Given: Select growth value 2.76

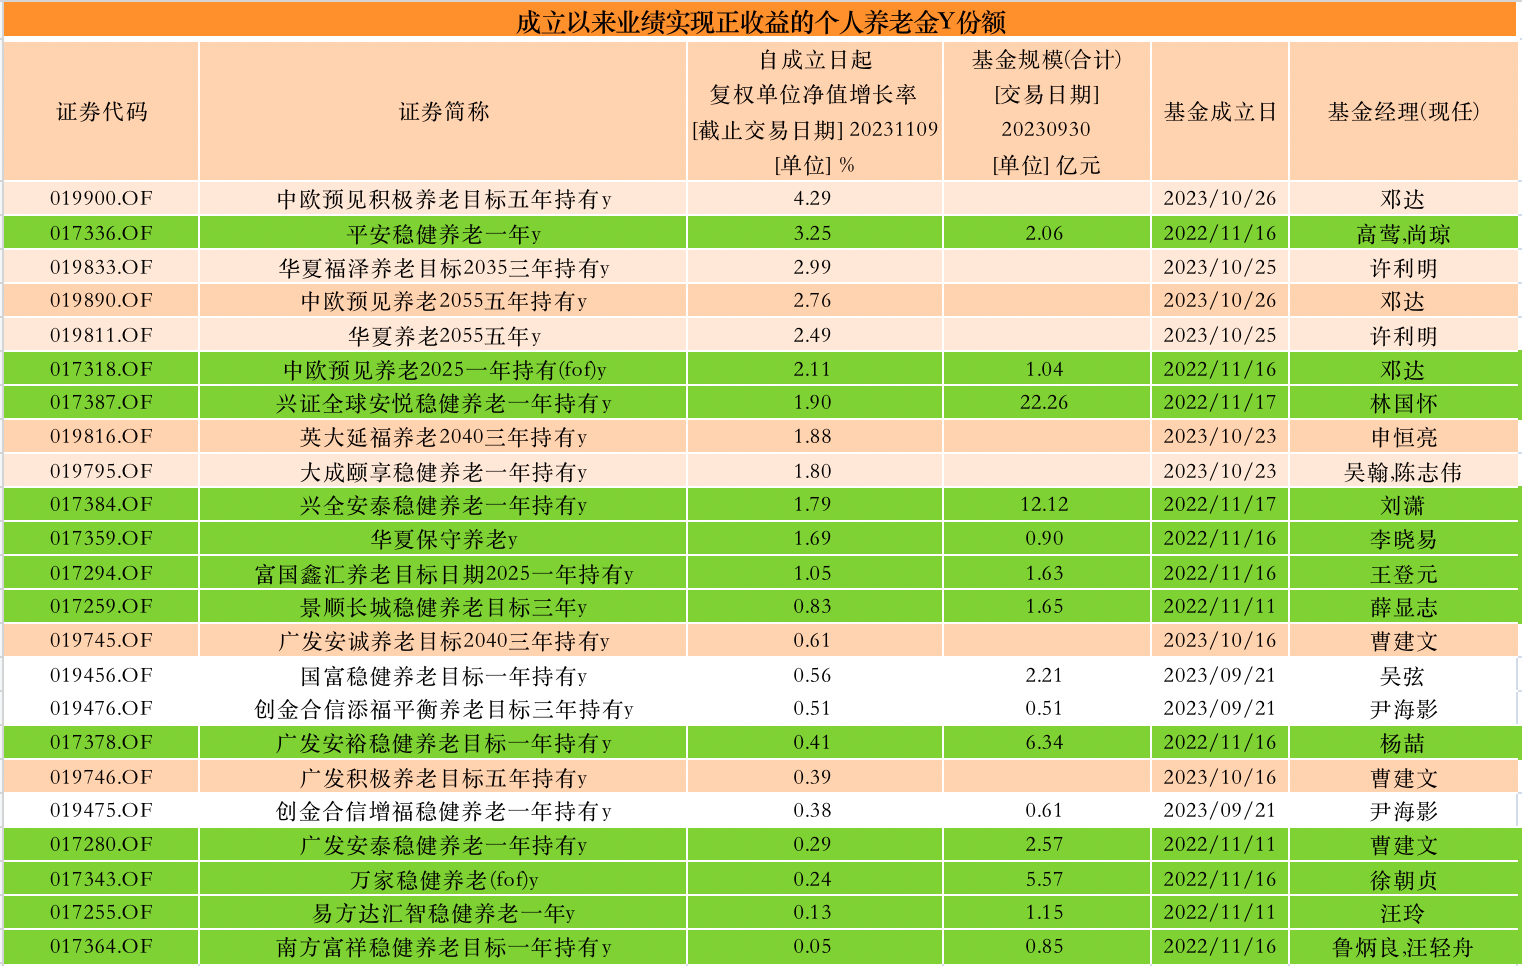Looking at the screenshot, I should point(812,300).
